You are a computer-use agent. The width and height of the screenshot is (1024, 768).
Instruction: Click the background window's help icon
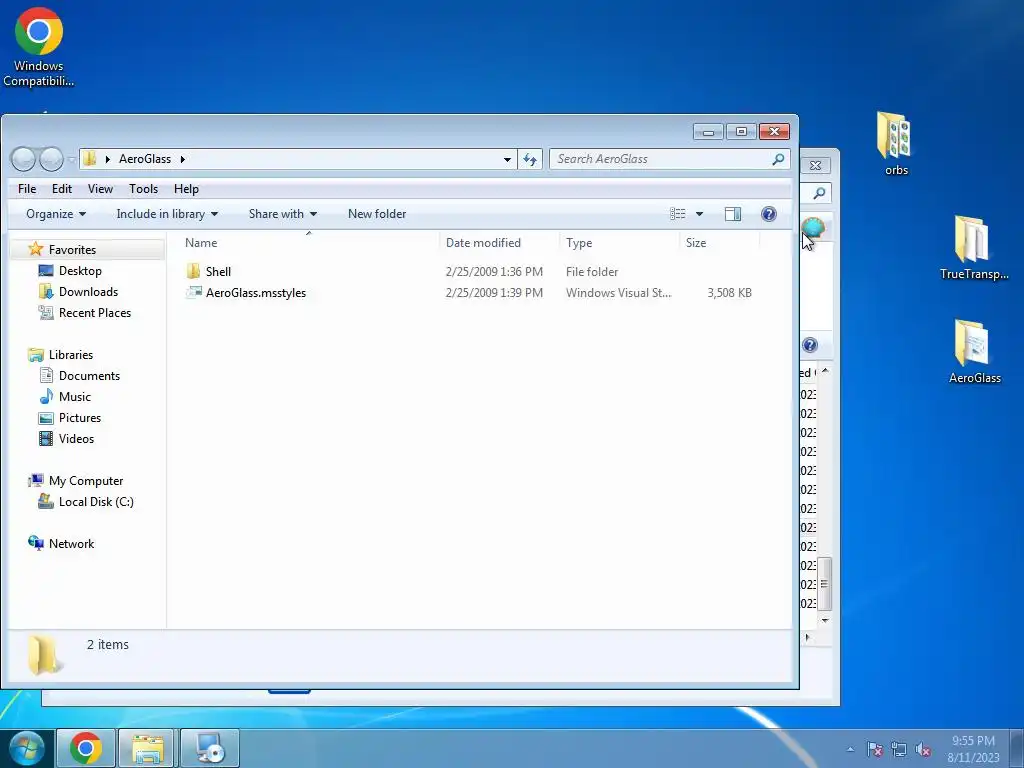(810, 345)
